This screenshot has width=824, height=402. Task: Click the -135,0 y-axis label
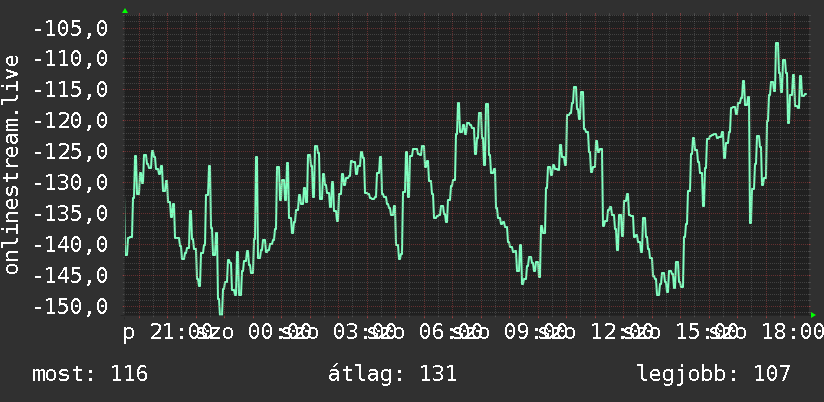(x=70, y=214)
